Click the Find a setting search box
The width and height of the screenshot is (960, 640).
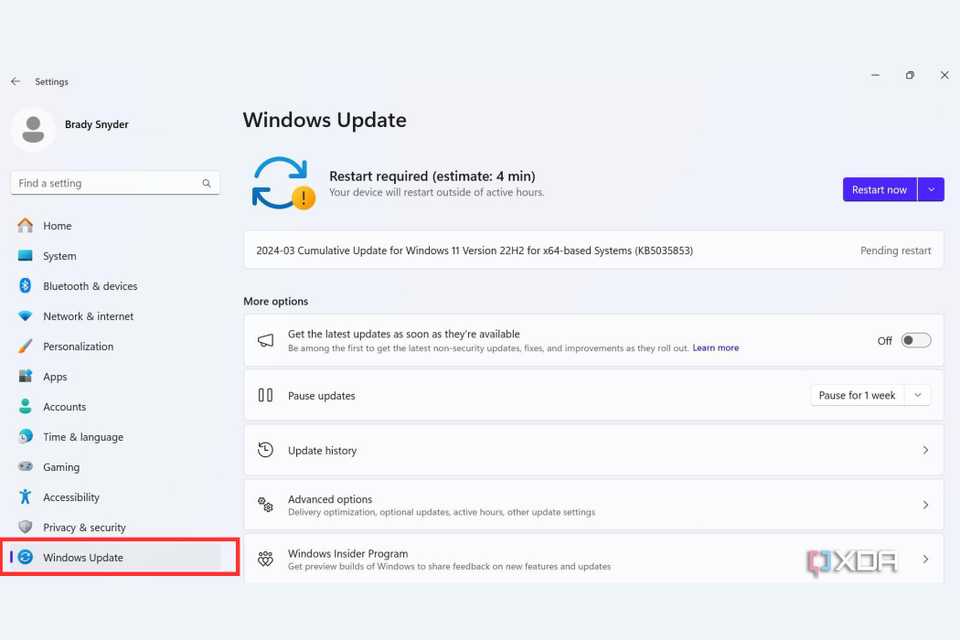tap(115, 183)
